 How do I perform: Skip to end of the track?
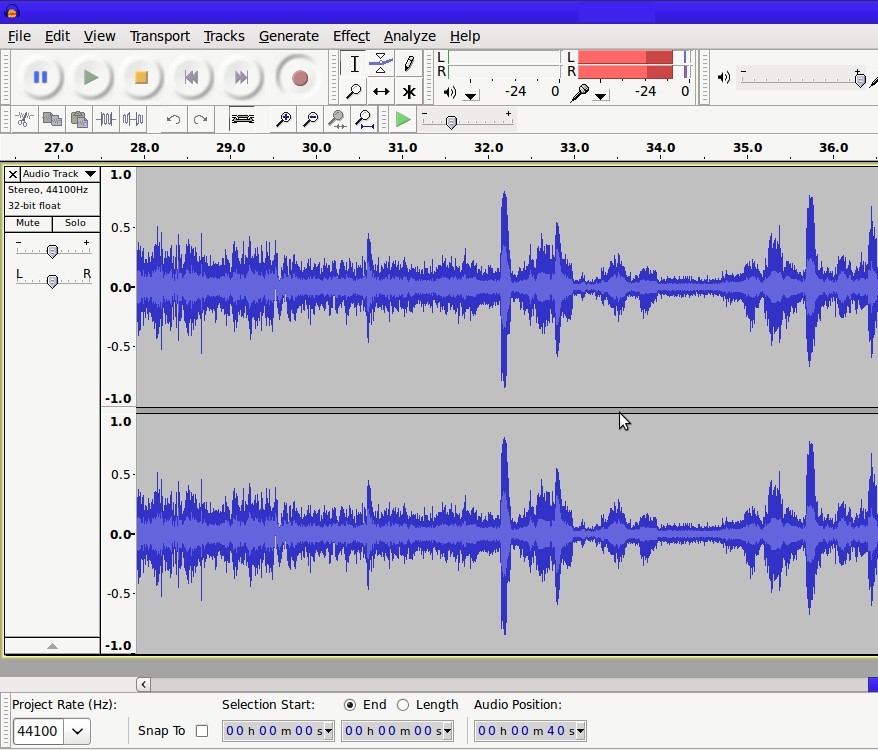point(241,77)
